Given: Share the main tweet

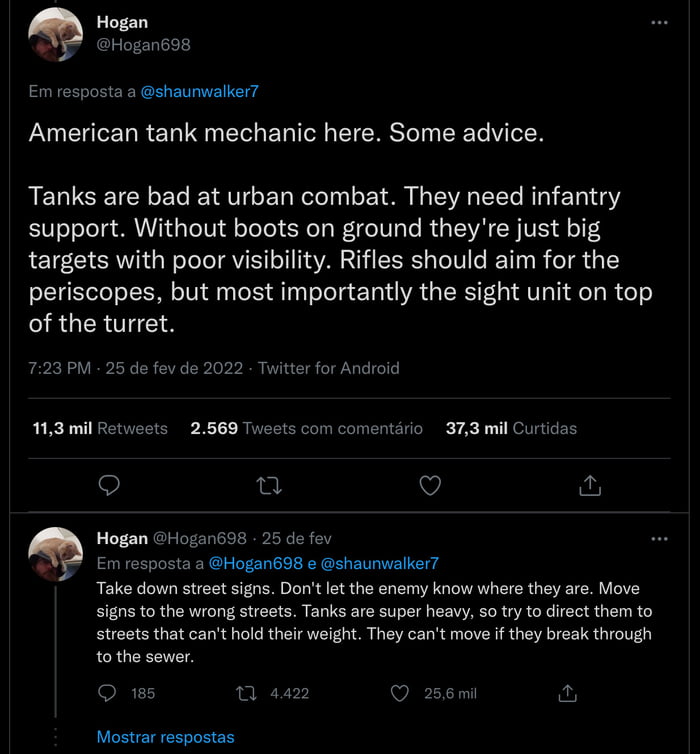Looking at the screenshot, I should (x=590, y=486).
